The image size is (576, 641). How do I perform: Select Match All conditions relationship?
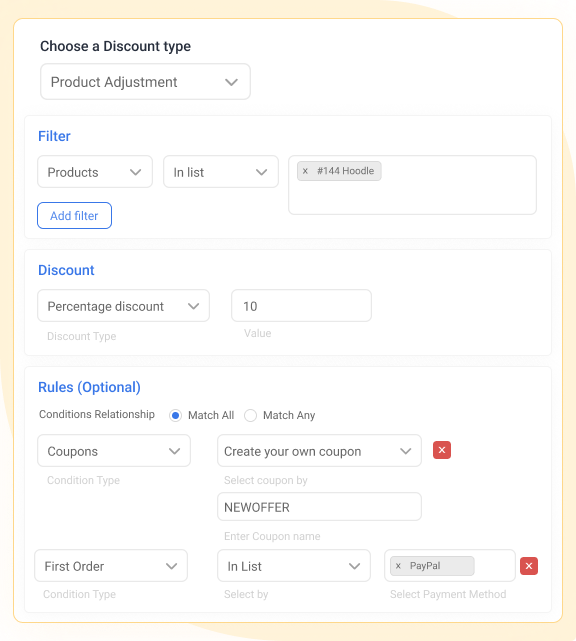[x=175, y=415]
